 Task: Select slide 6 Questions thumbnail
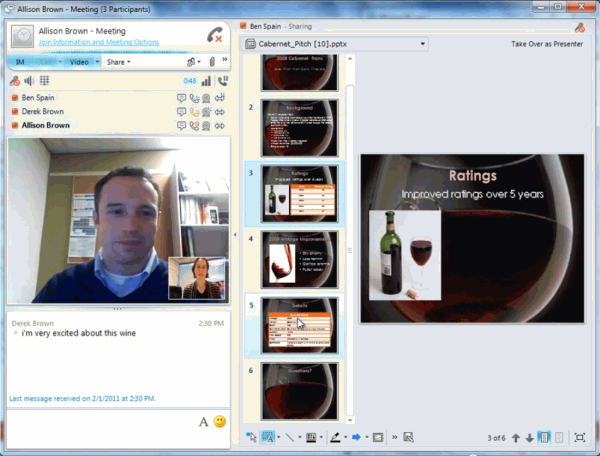click(x=300, y=391)
